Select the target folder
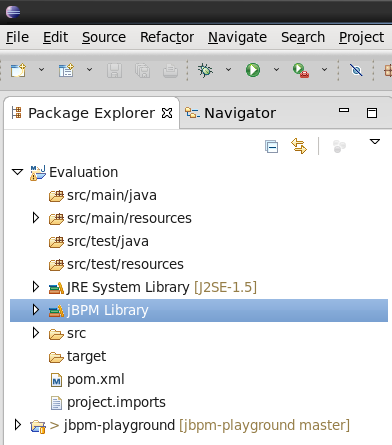Image resolution: width=392 pixels, height=445 pixels. click(86, 357)
